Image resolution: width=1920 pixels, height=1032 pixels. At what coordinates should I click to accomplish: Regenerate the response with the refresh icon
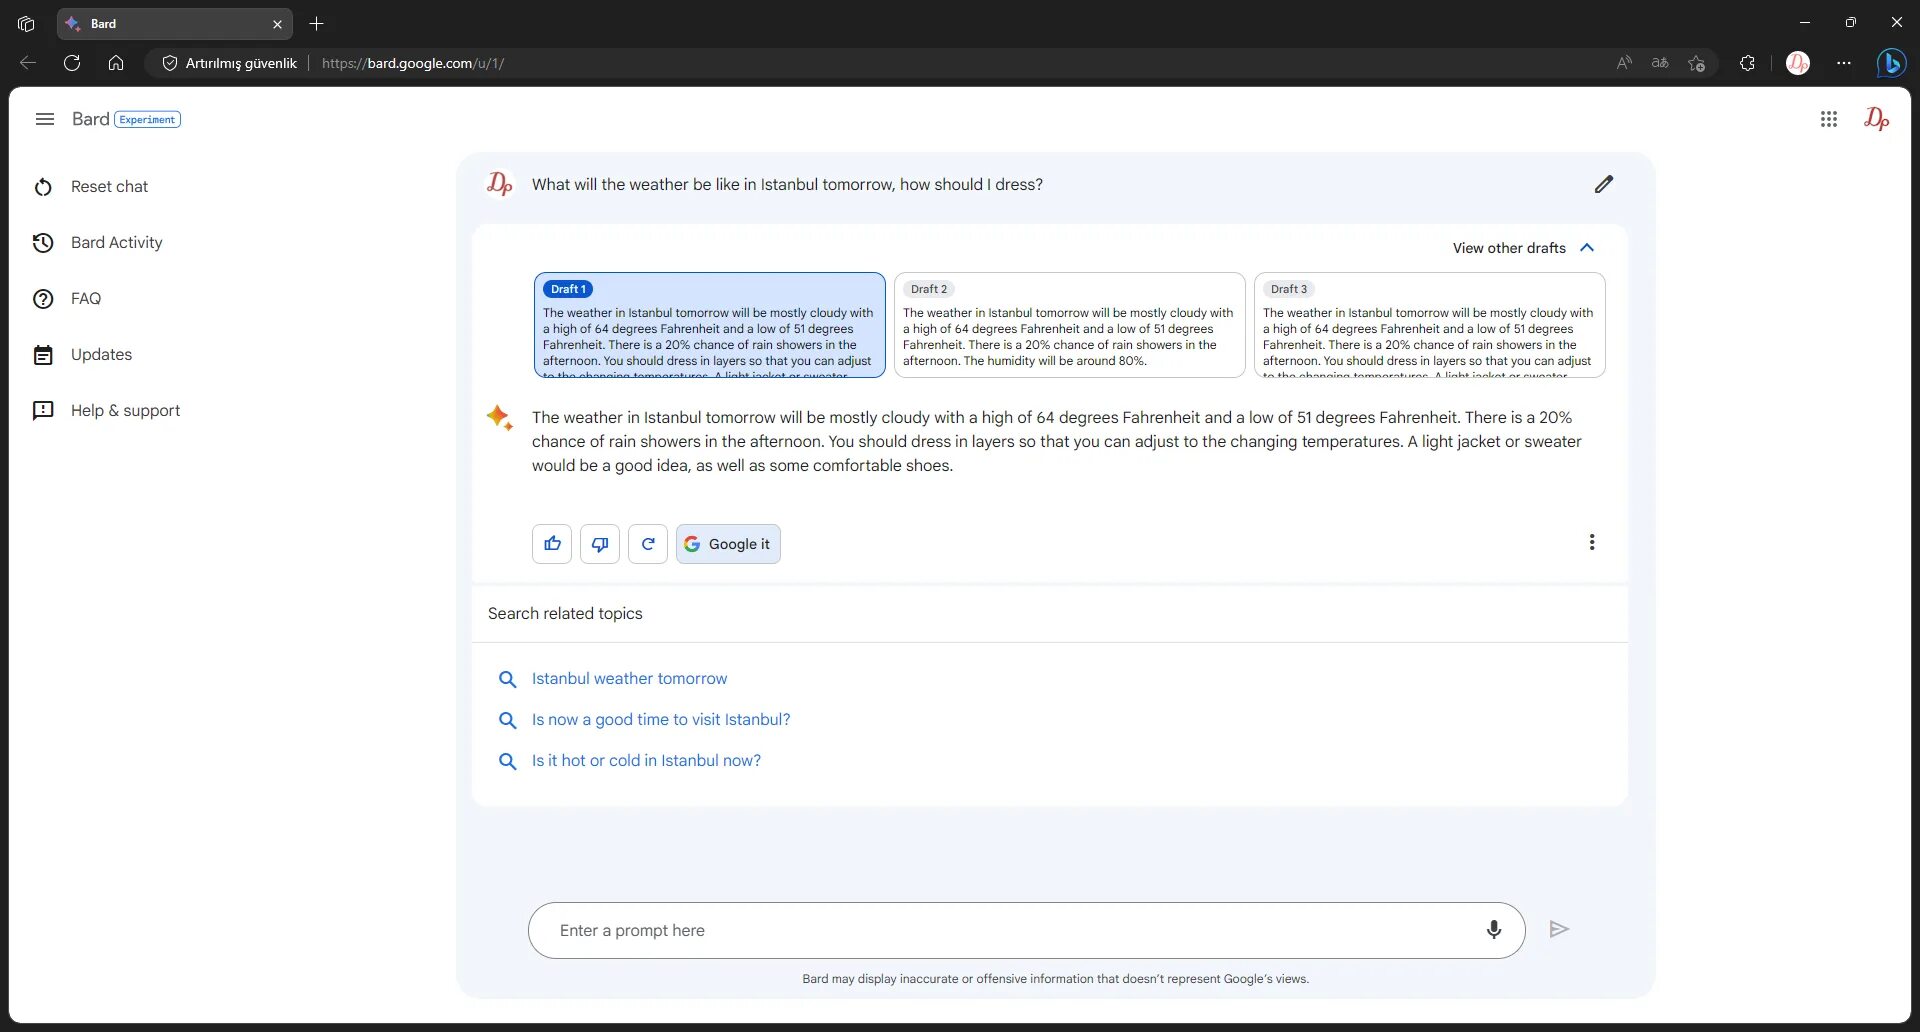pos(648,544)
